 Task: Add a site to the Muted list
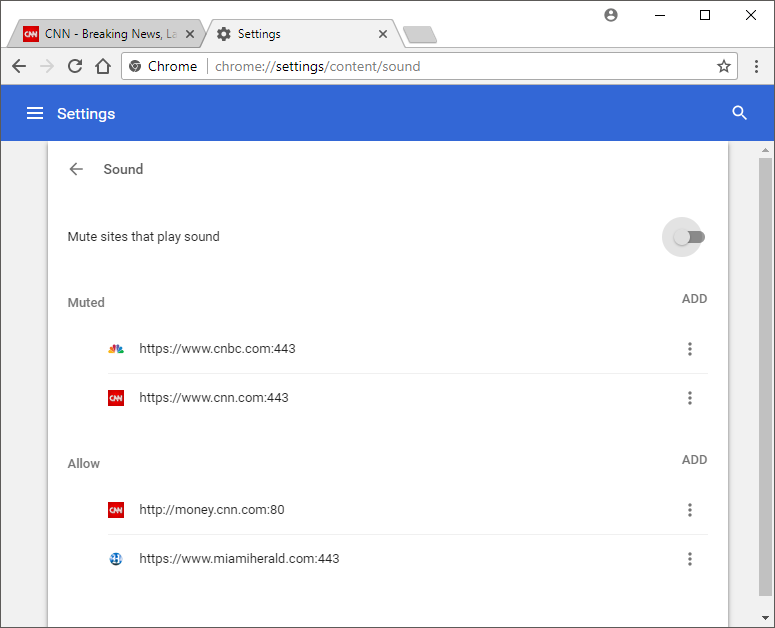point(694,299)
